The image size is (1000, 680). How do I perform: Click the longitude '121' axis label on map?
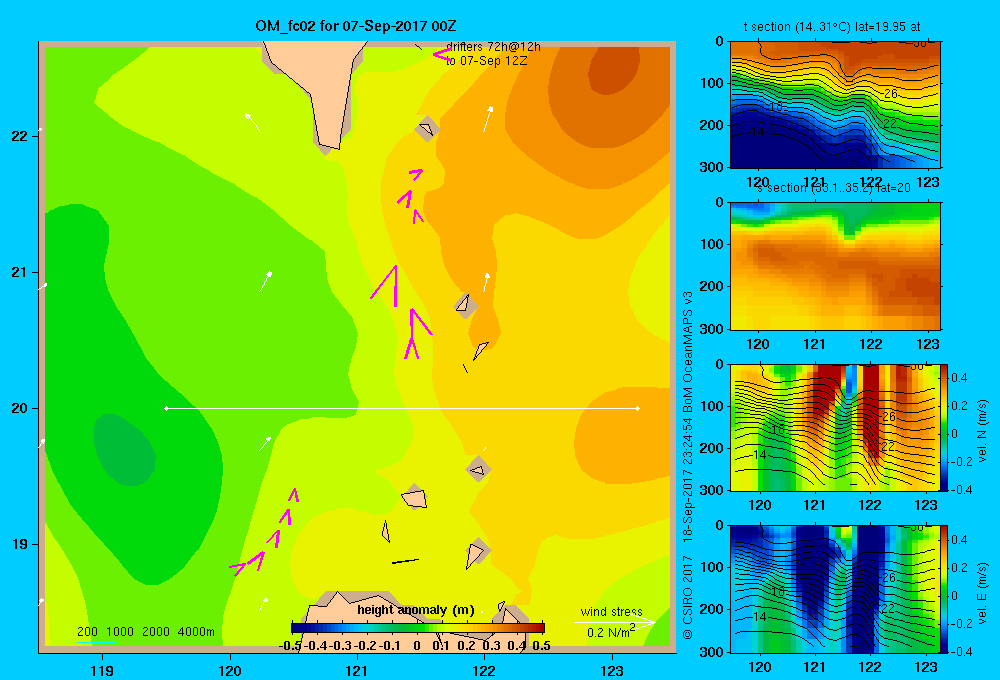[357, 670]
